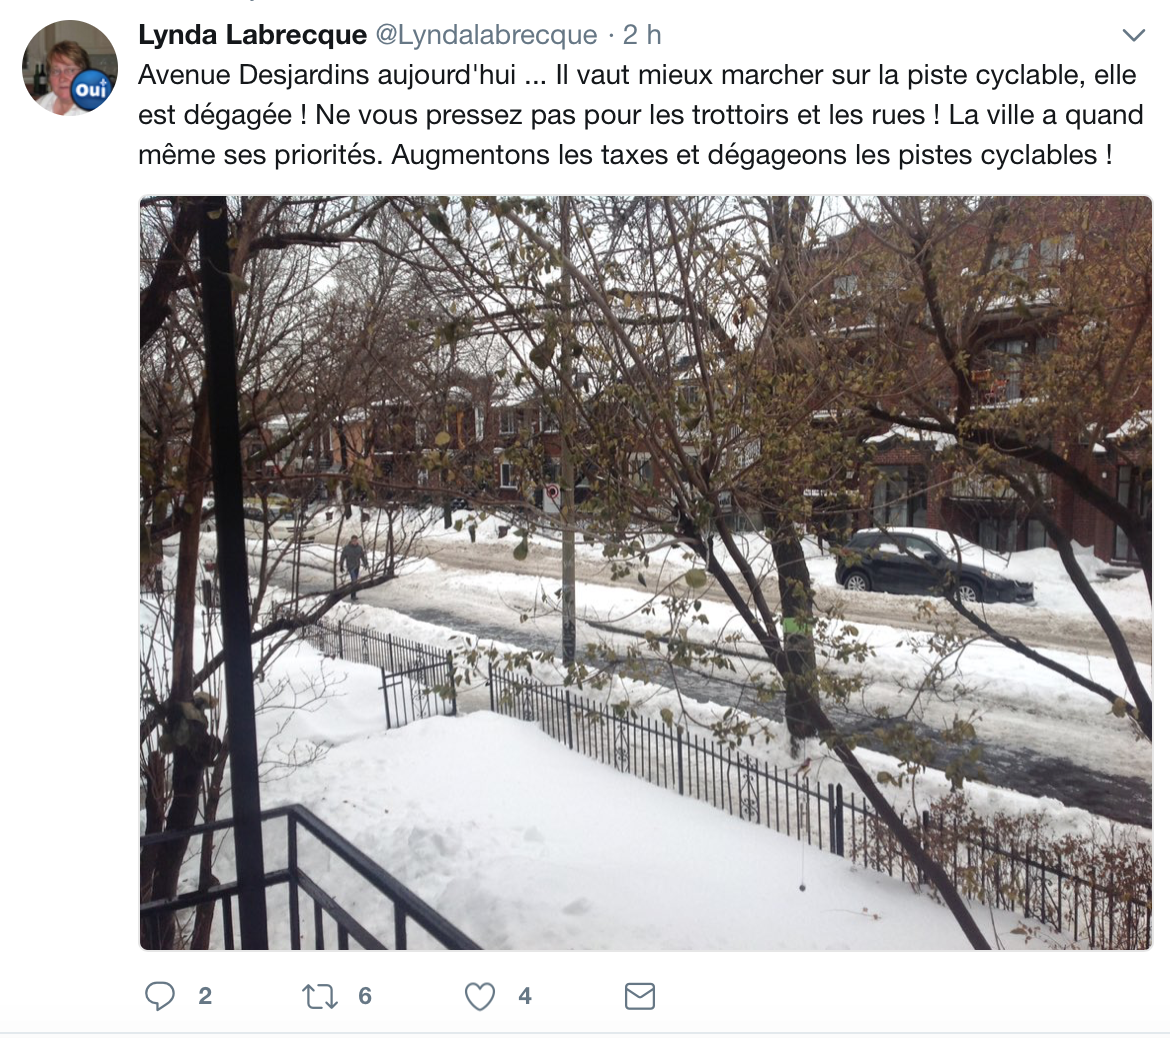Click the tweet text about Avenue Desjardins

(x=640, y=115)
